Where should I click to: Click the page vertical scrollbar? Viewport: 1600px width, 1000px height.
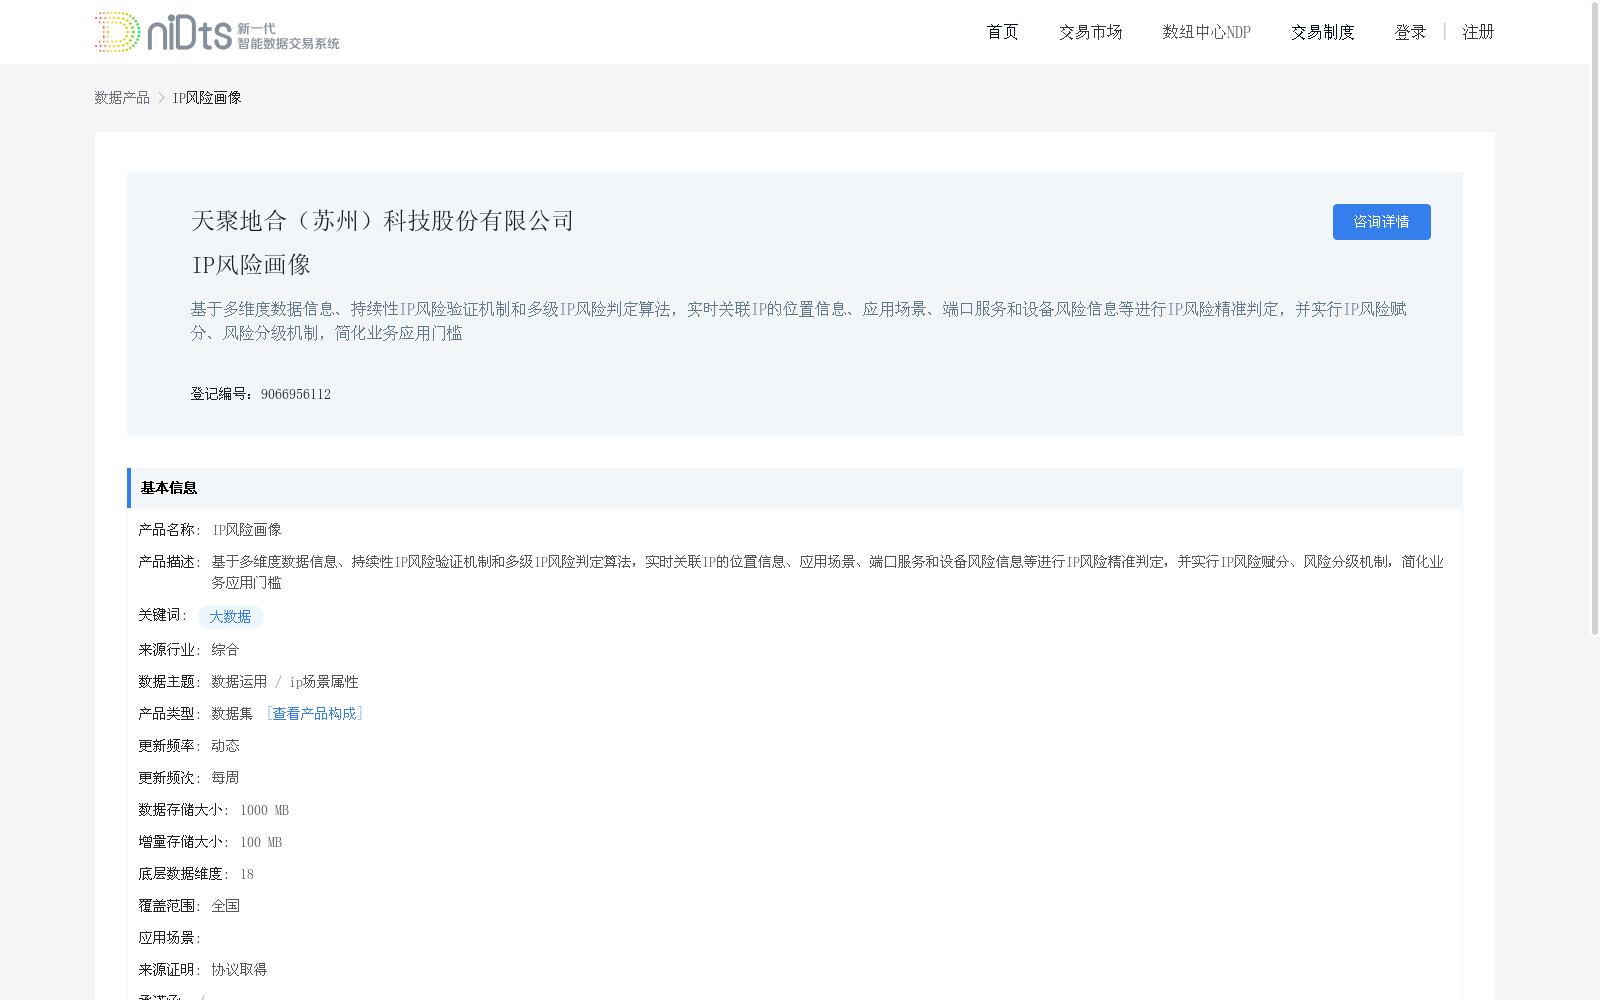1595,320
